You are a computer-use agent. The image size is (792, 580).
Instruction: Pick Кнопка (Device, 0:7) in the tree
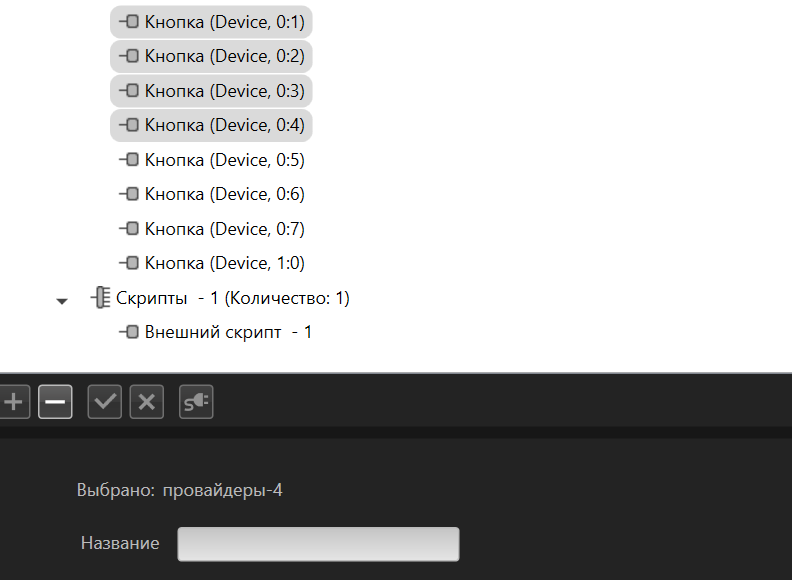click(x=224, y=229)
